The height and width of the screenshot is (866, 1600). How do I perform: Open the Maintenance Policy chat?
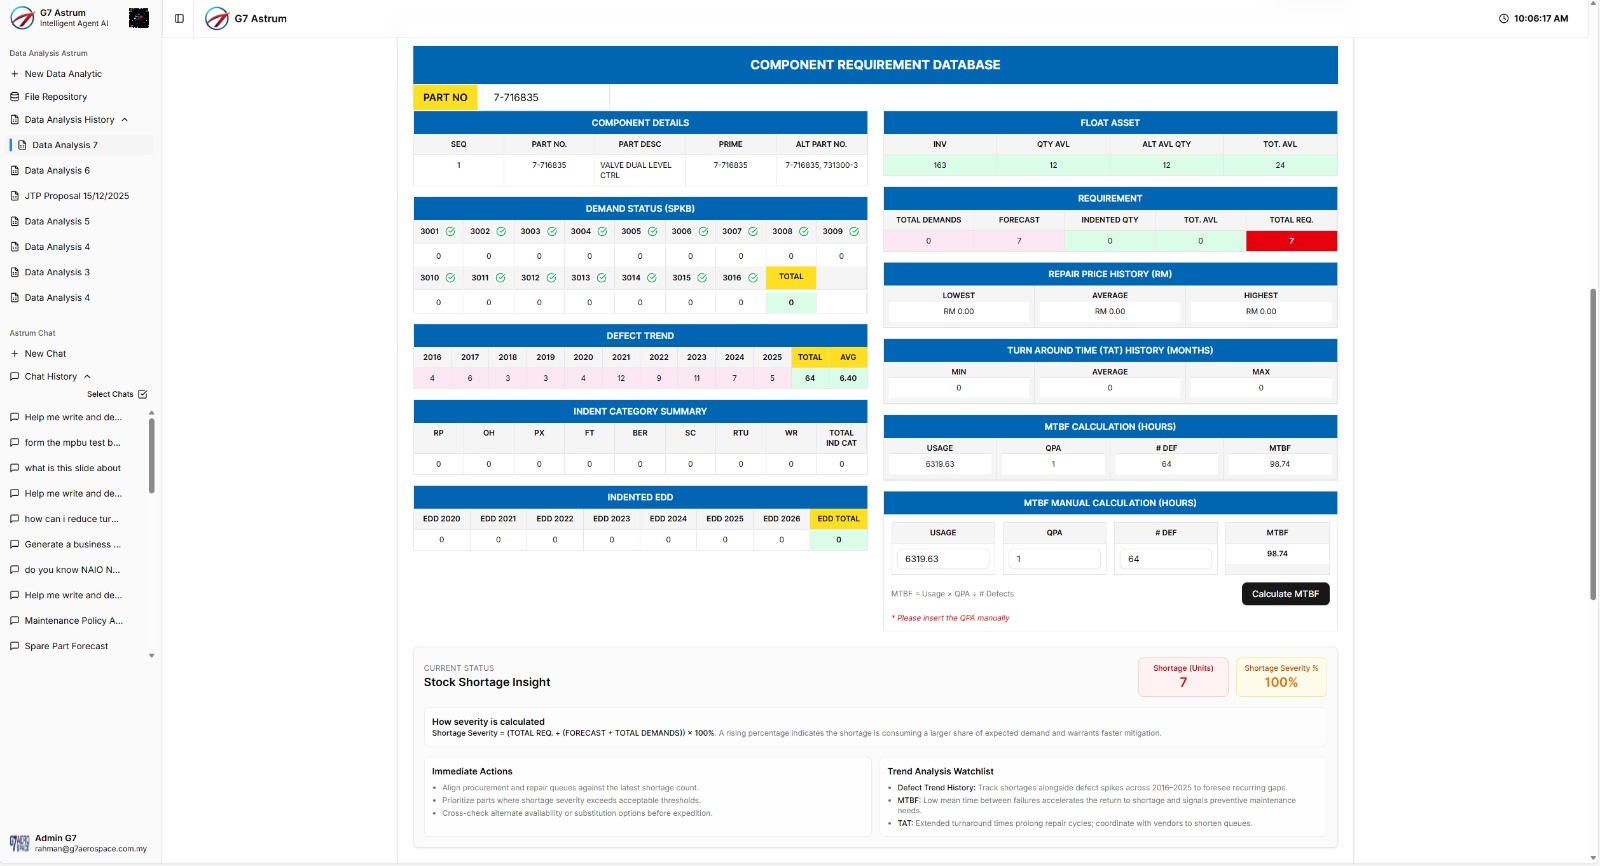73,621
